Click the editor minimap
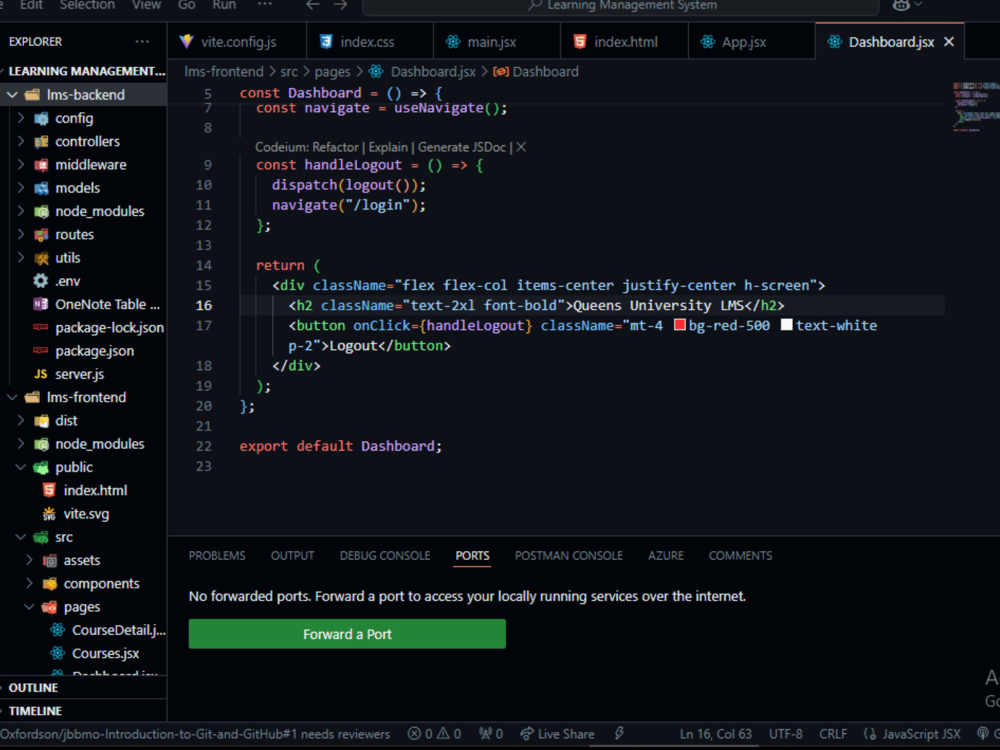Screen dimensions: 1000x750 pyautogui.click(x=976, y=107)
